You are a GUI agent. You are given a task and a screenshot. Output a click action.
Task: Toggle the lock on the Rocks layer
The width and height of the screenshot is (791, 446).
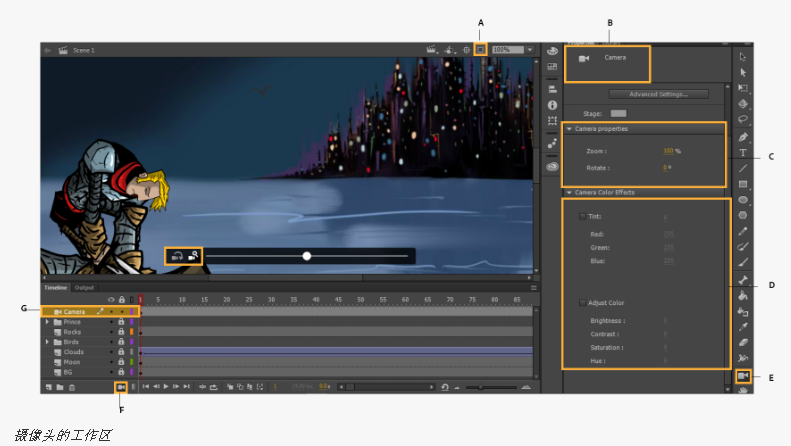(121, 332)
